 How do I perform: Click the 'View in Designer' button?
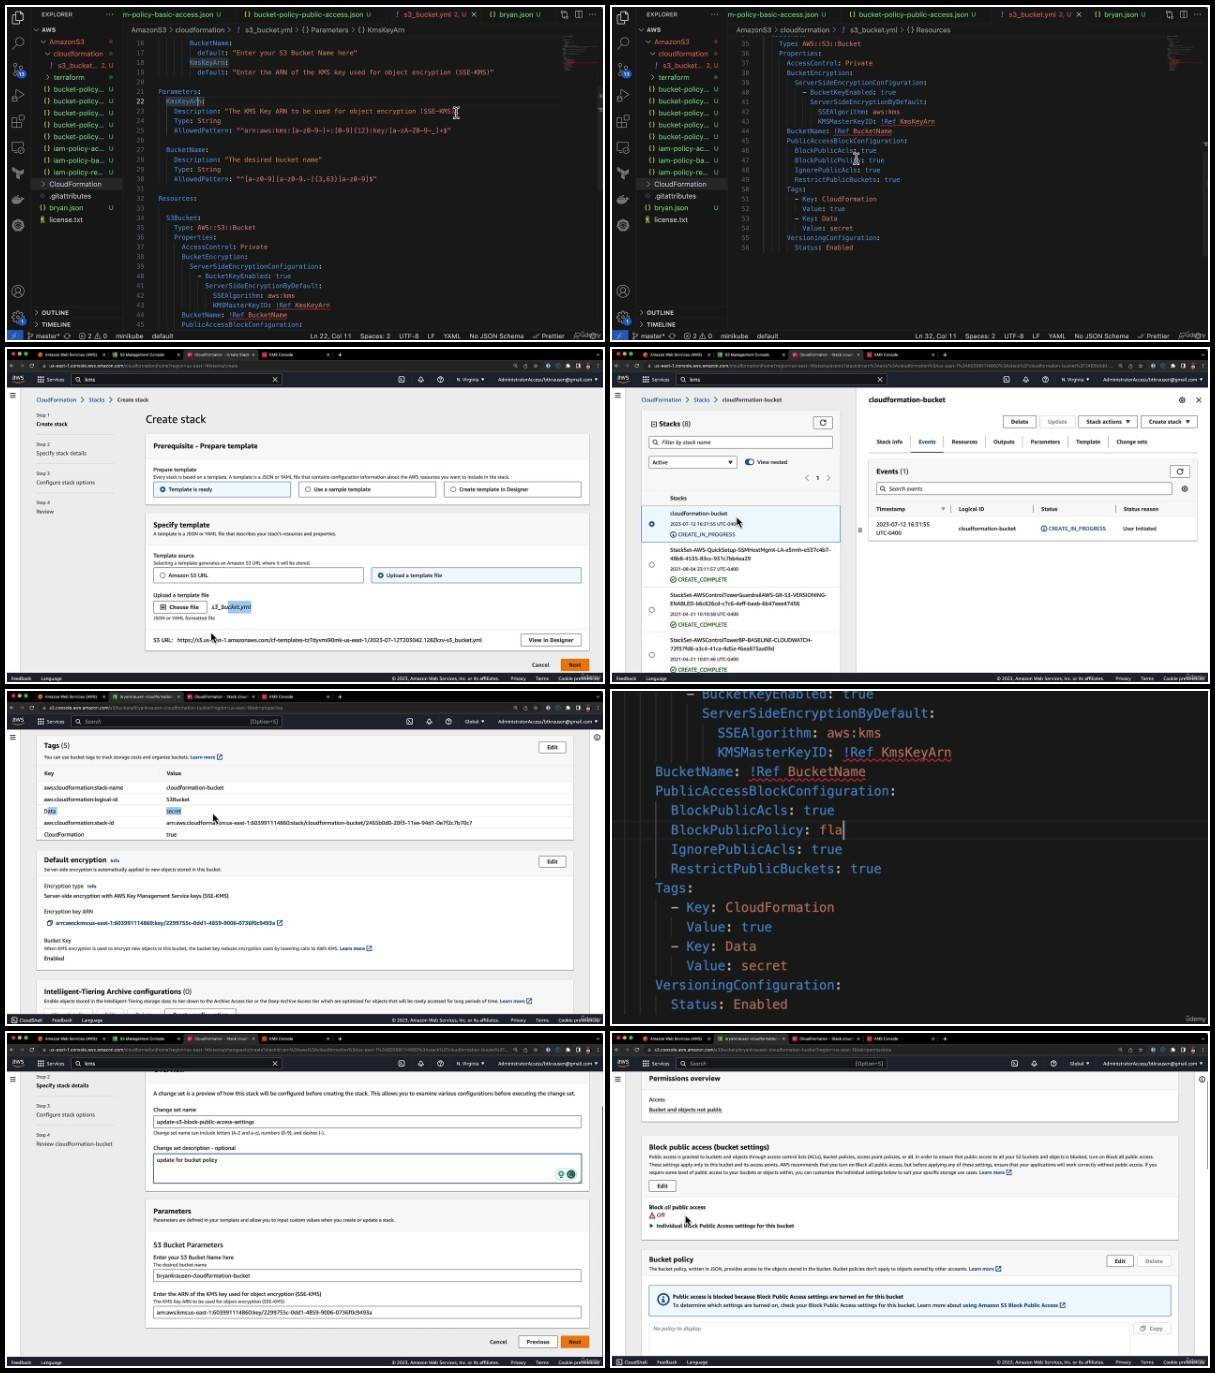click(x=551, y=640)
